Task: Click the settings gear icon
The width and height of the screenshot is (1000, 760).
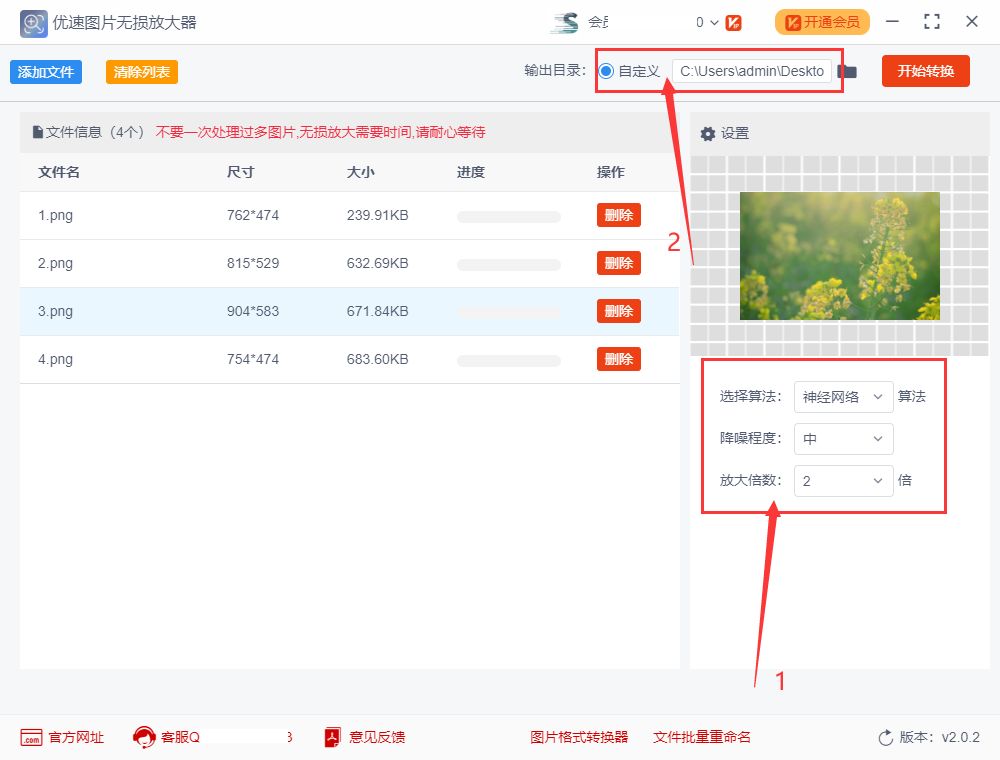Action: (707, 133)
